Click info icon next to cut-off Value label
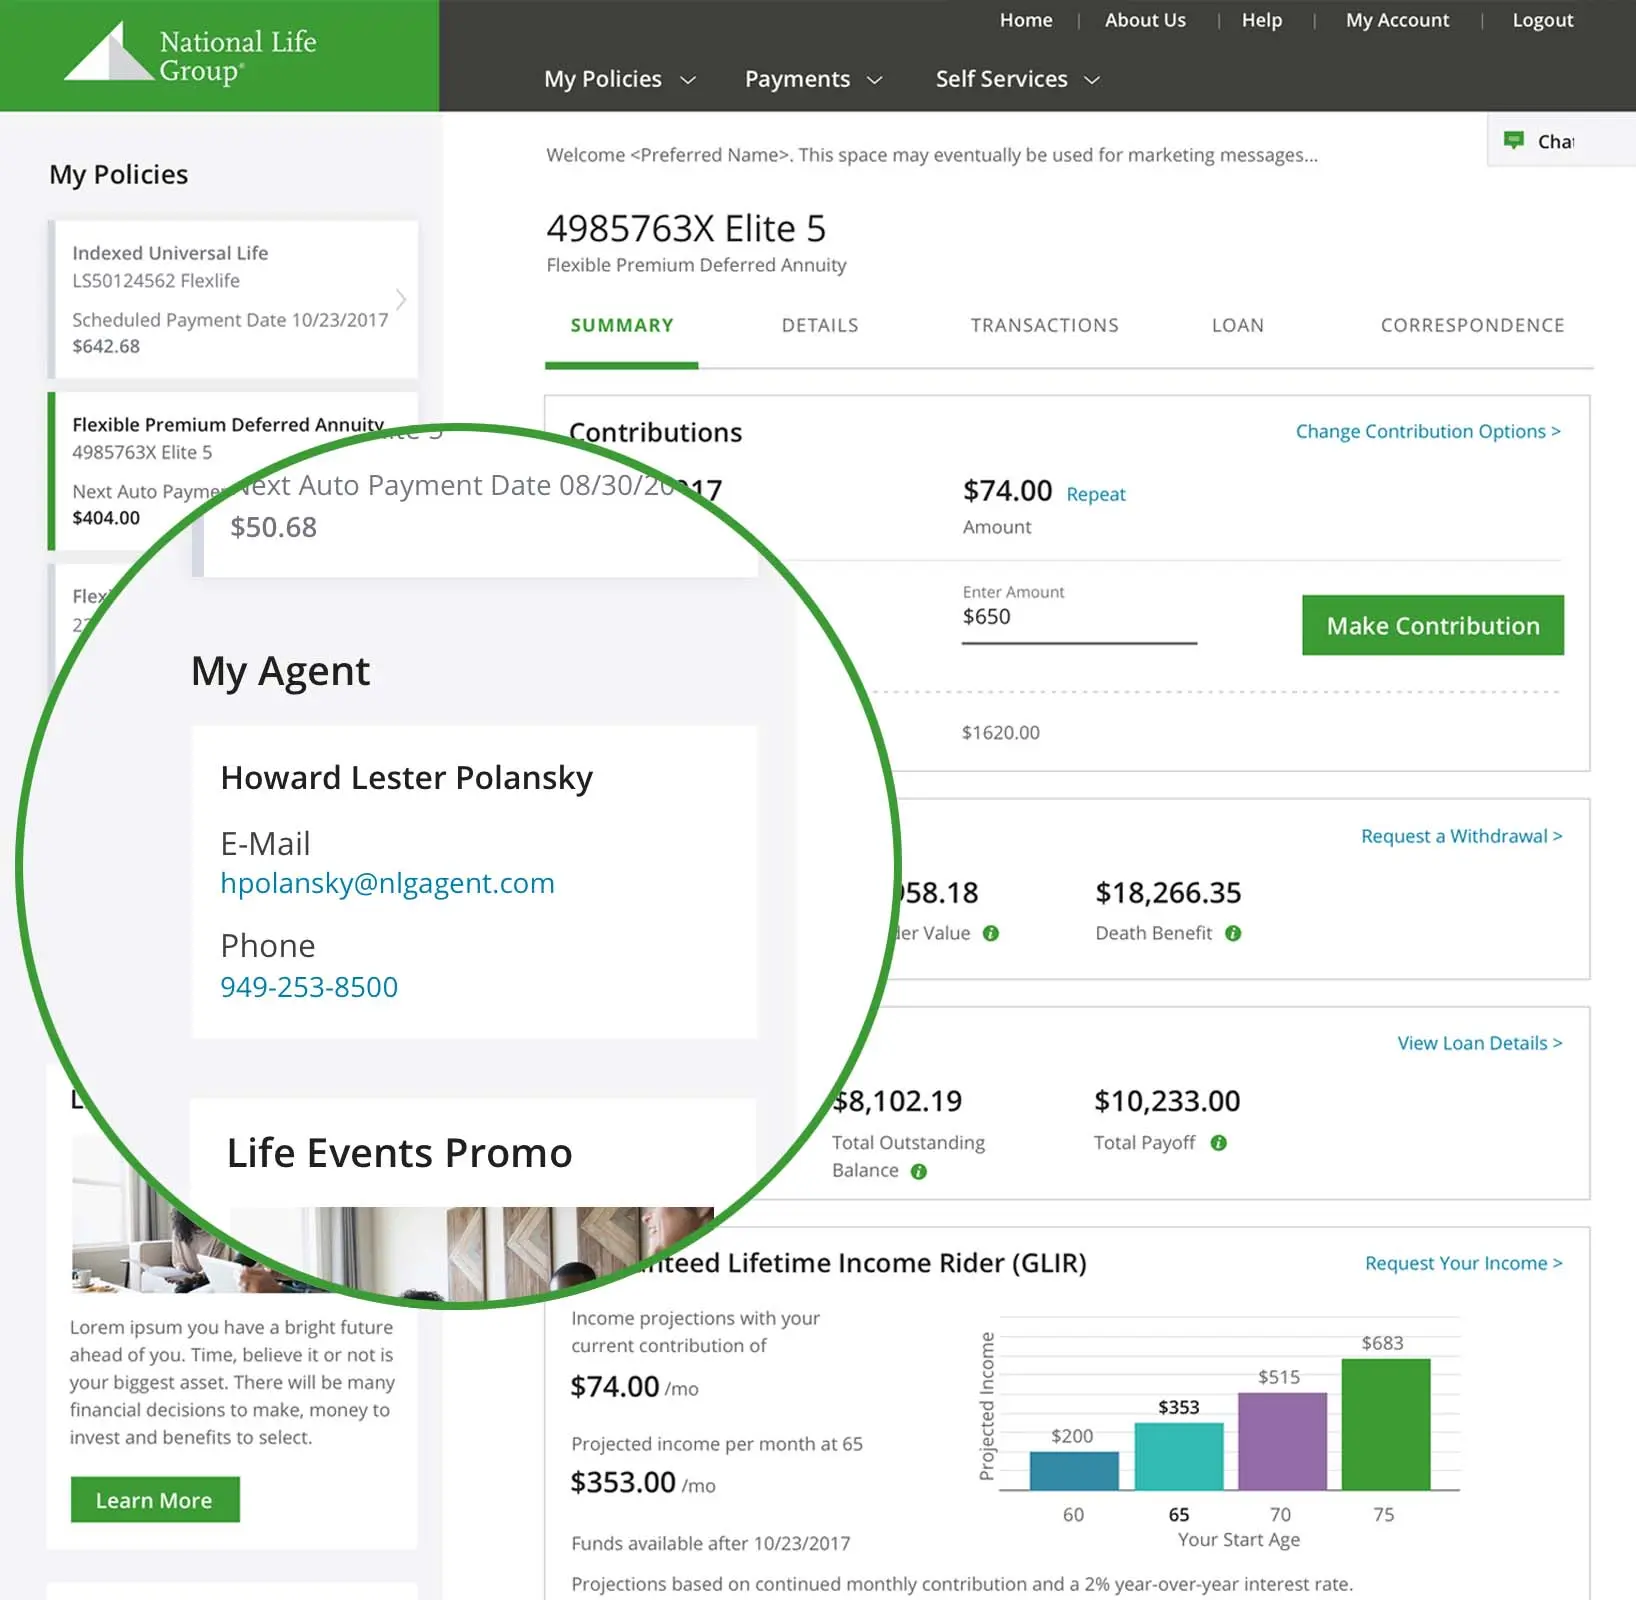 point(991,933)
